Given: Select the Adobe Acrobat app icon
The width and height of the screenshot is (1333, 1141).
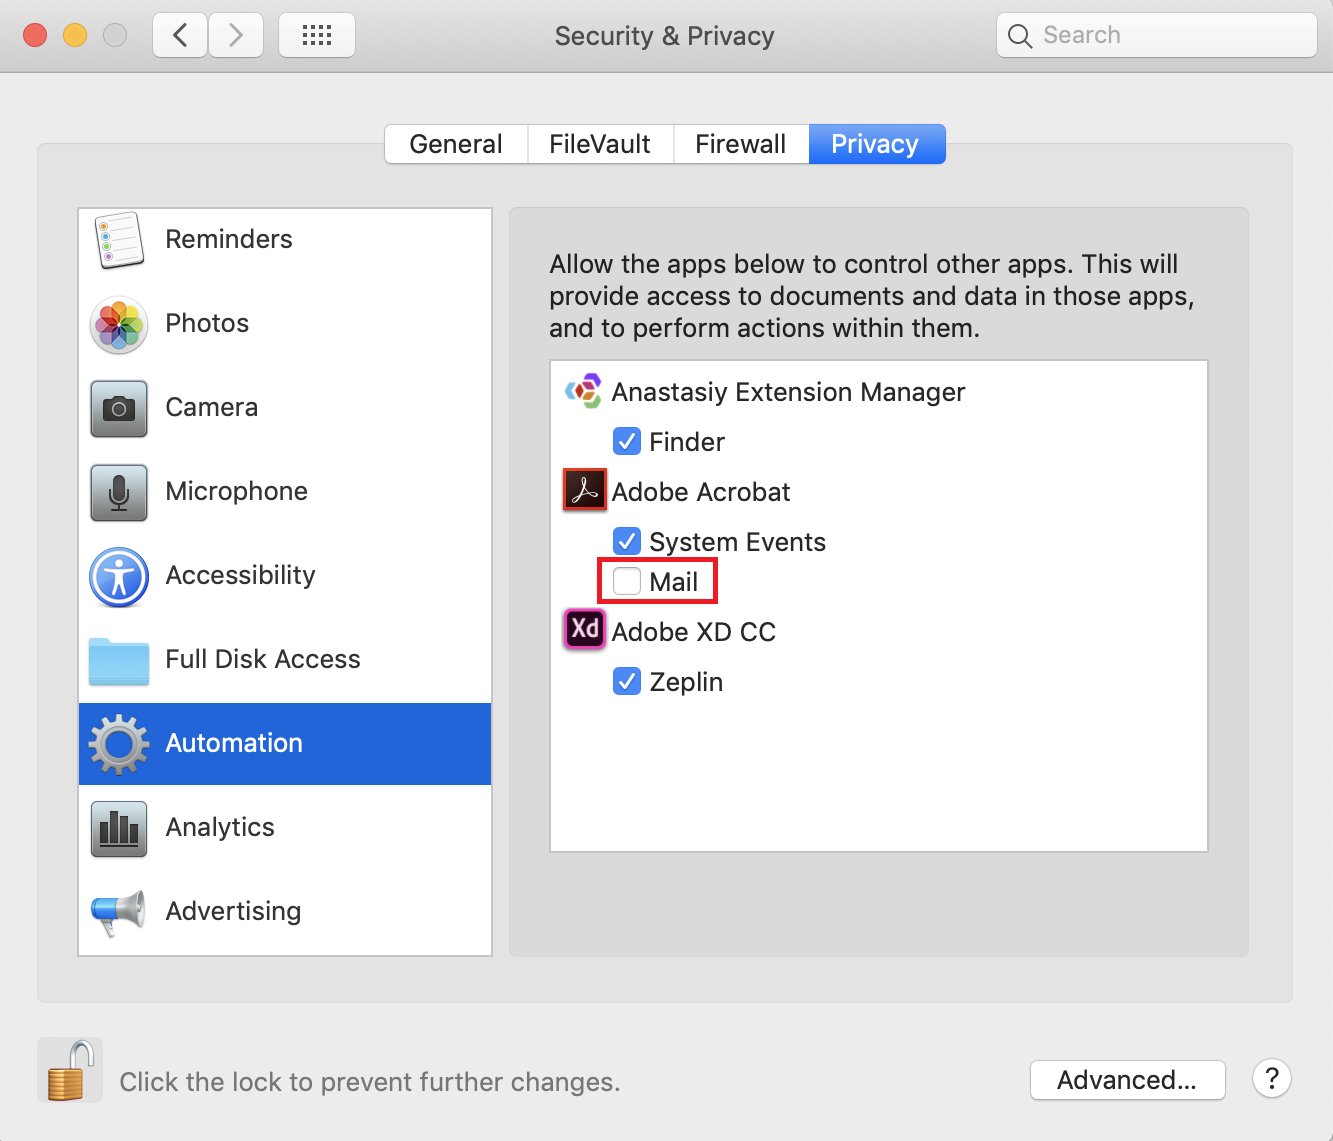Looking at the screenshot, I should (584, 490).
